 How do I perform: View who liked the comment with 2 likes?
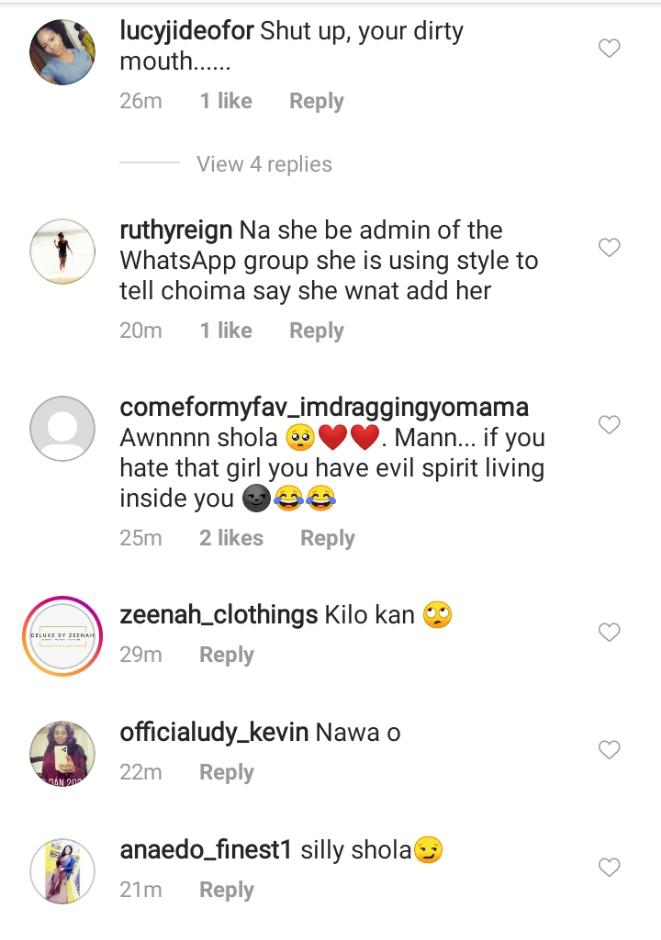pyautogui.click(x=231, y=538)
